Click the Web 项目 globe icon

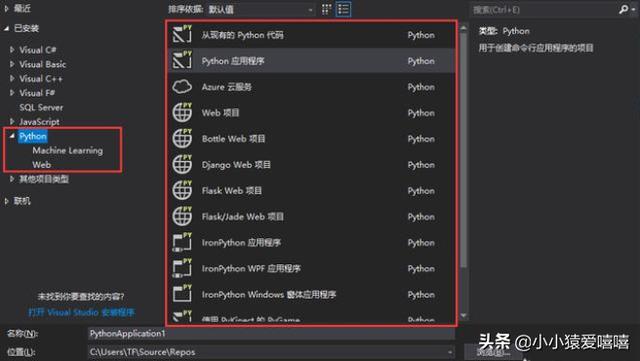pos(182,112)
